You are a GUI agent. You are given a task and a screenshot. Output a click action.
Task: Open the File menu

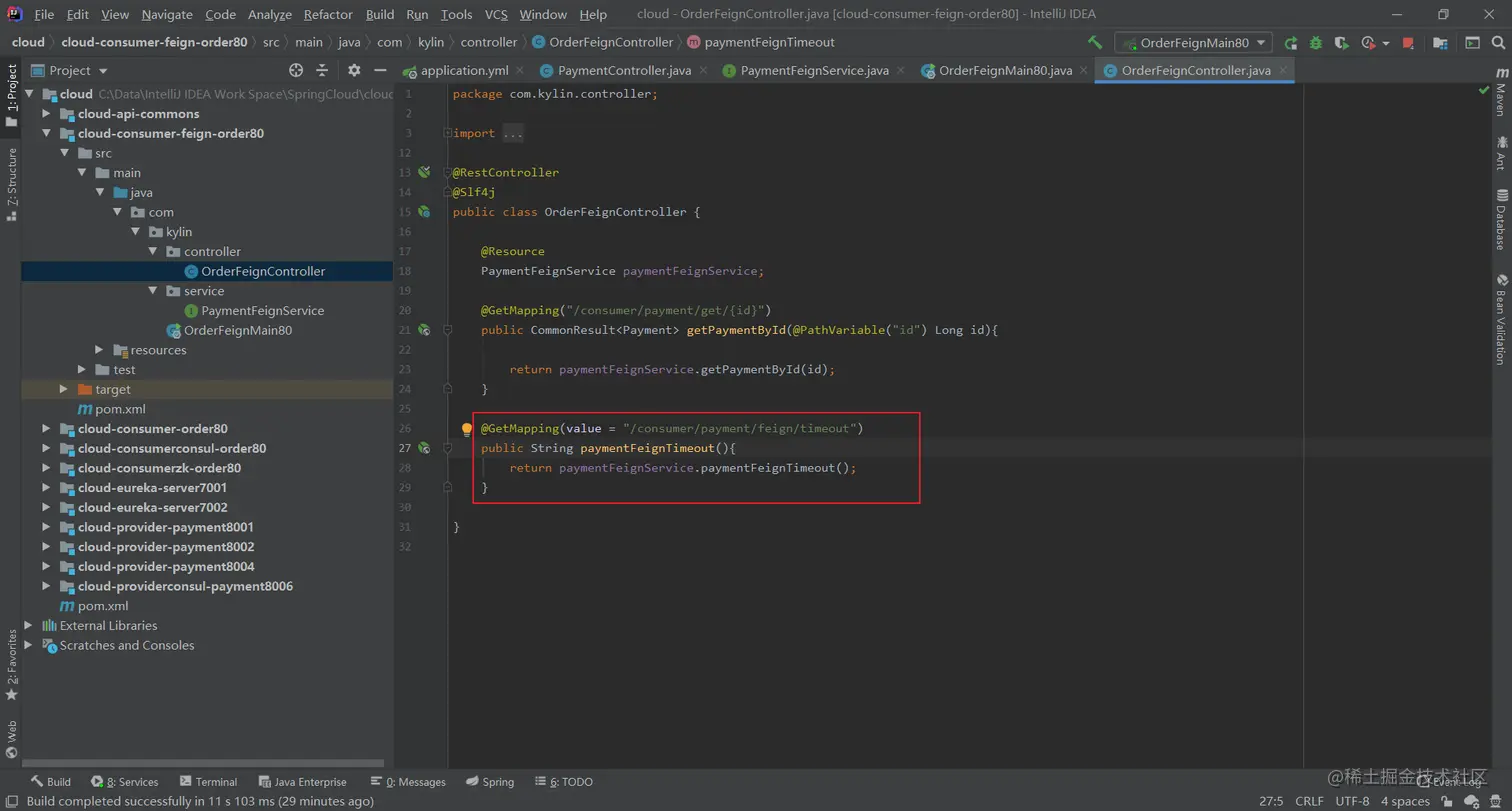pyautogui.click(x=44, y=14)
